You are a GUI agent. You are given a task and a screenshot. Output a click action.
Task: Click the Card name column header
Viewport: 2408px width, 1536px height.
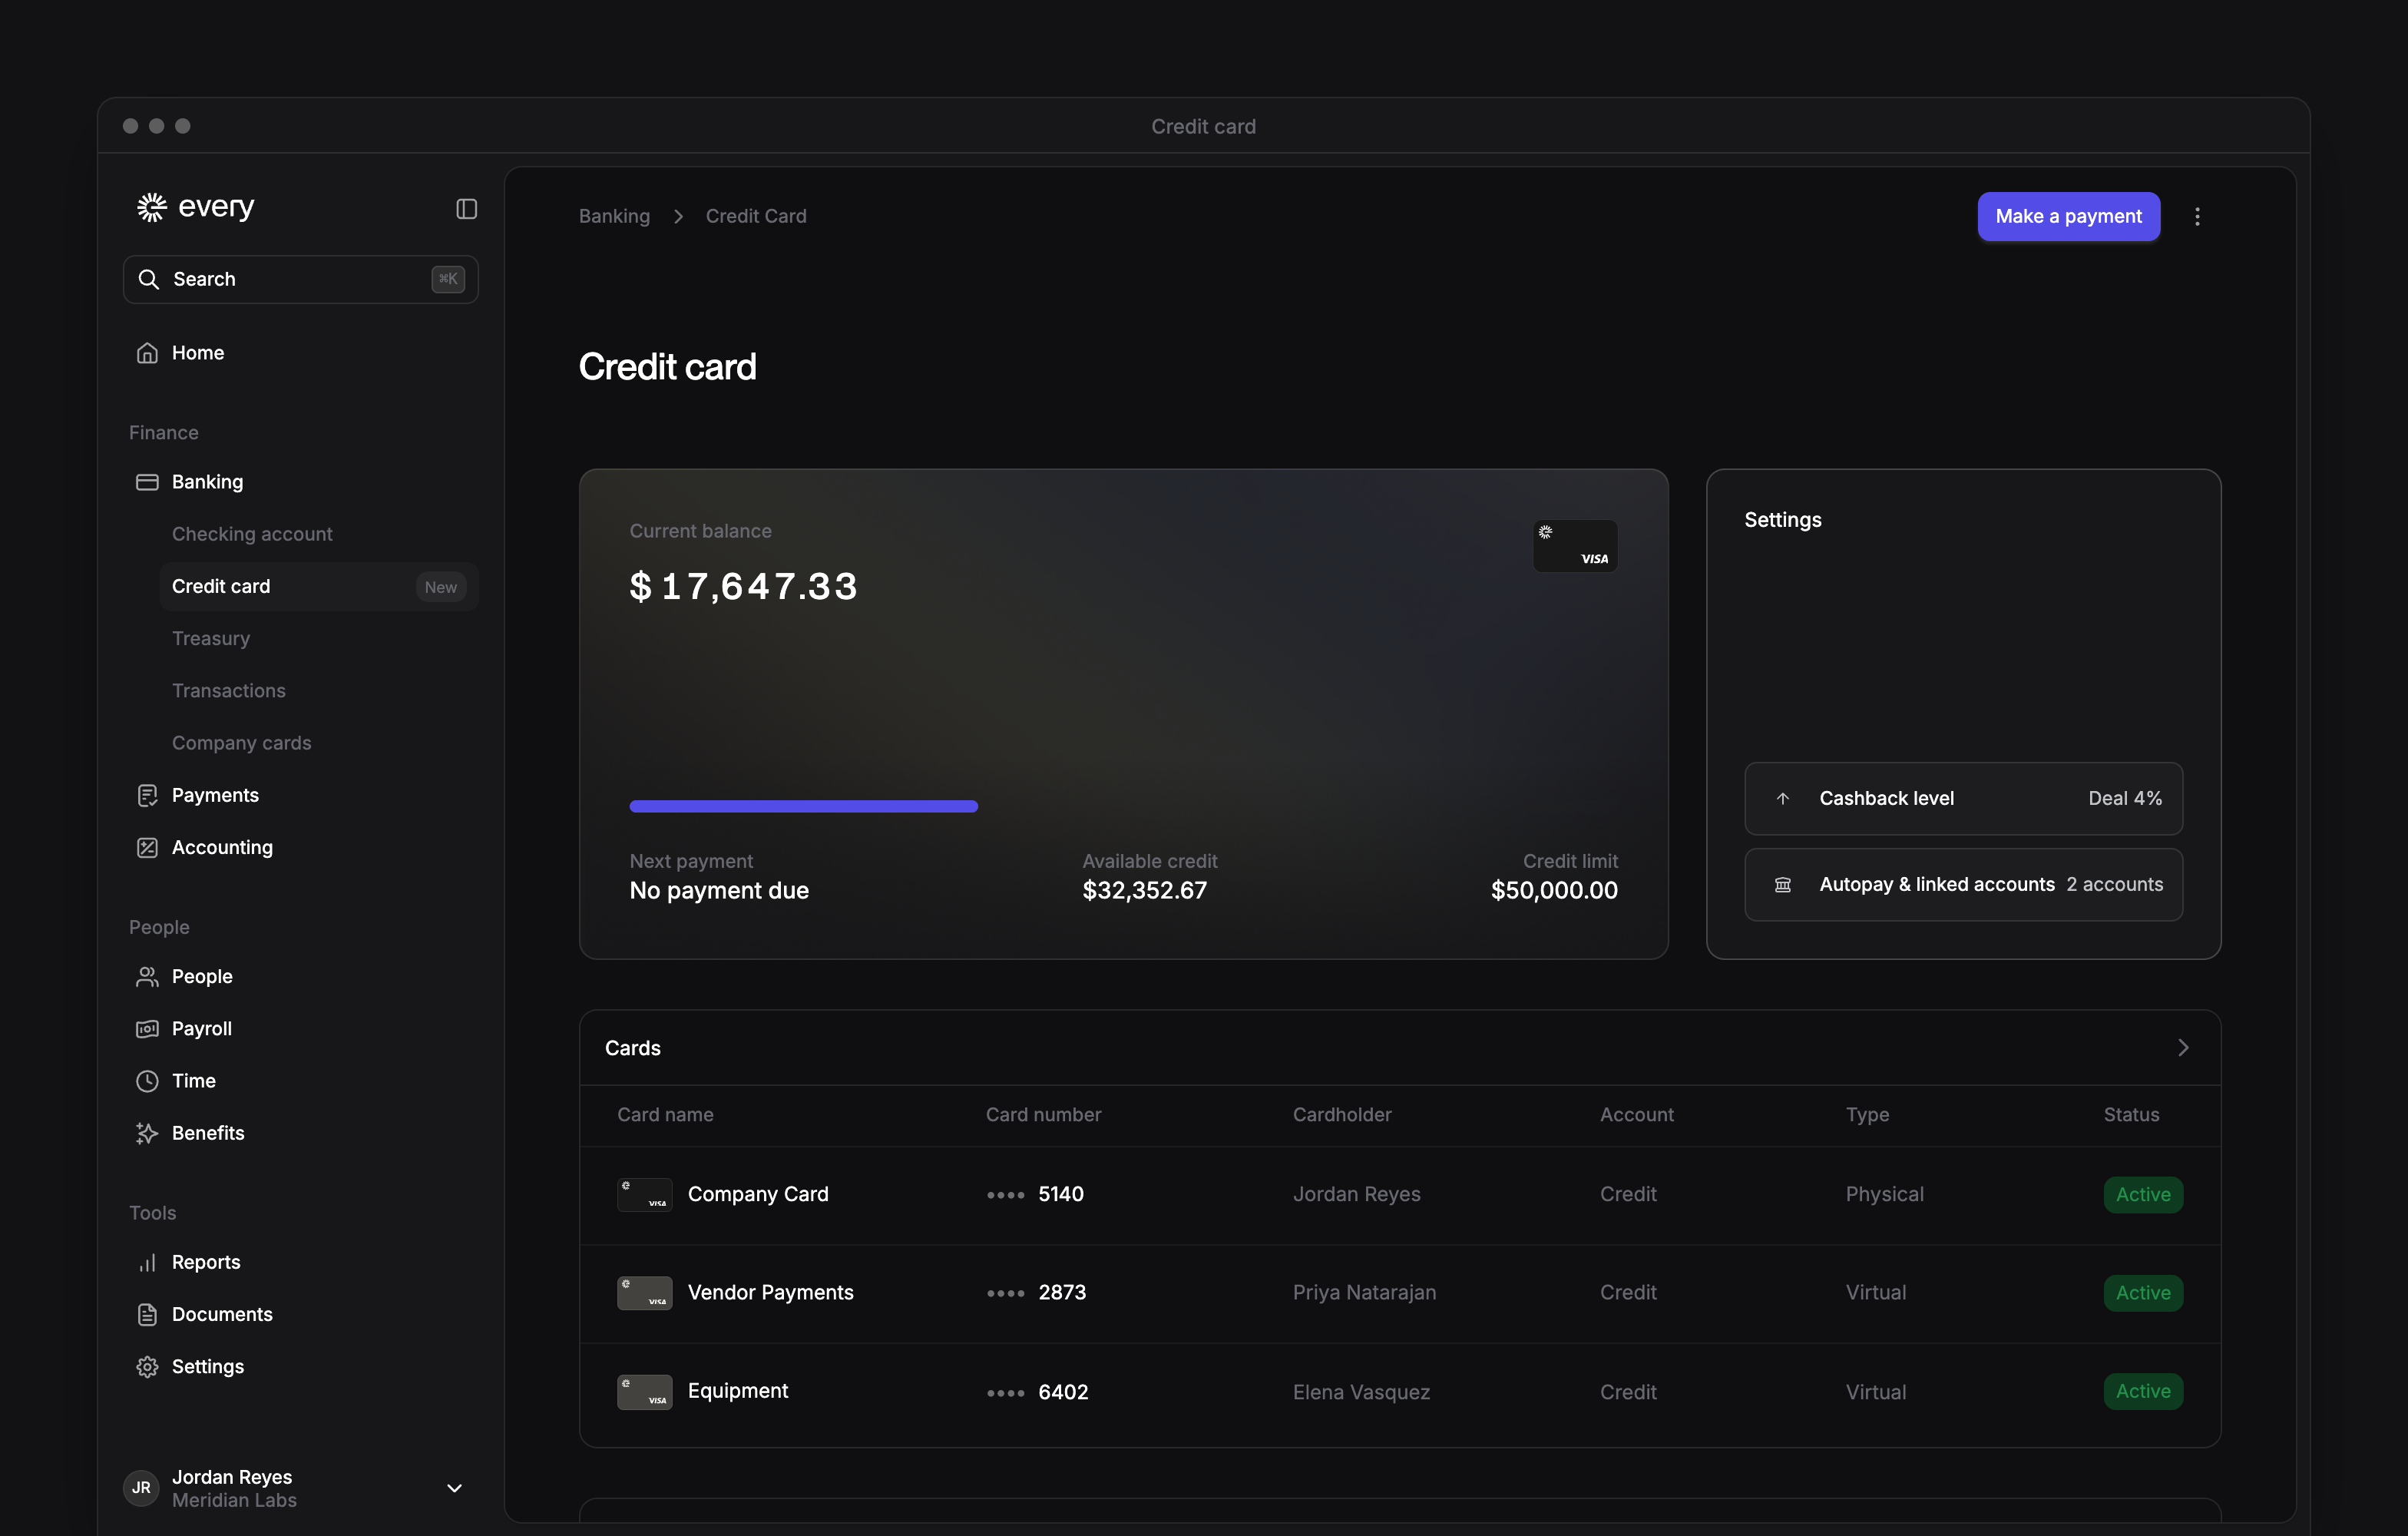(x=665, y=1114)
